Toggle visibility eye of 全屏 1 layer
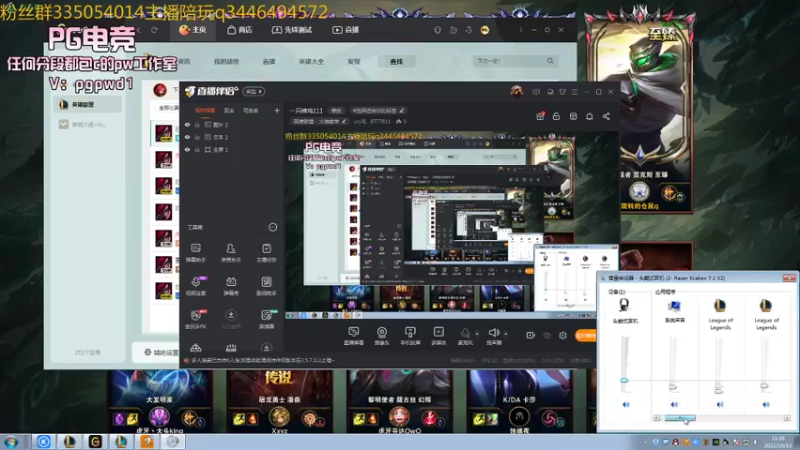The width and height of the screenshot is (800, 450). (x=187, y=149)
